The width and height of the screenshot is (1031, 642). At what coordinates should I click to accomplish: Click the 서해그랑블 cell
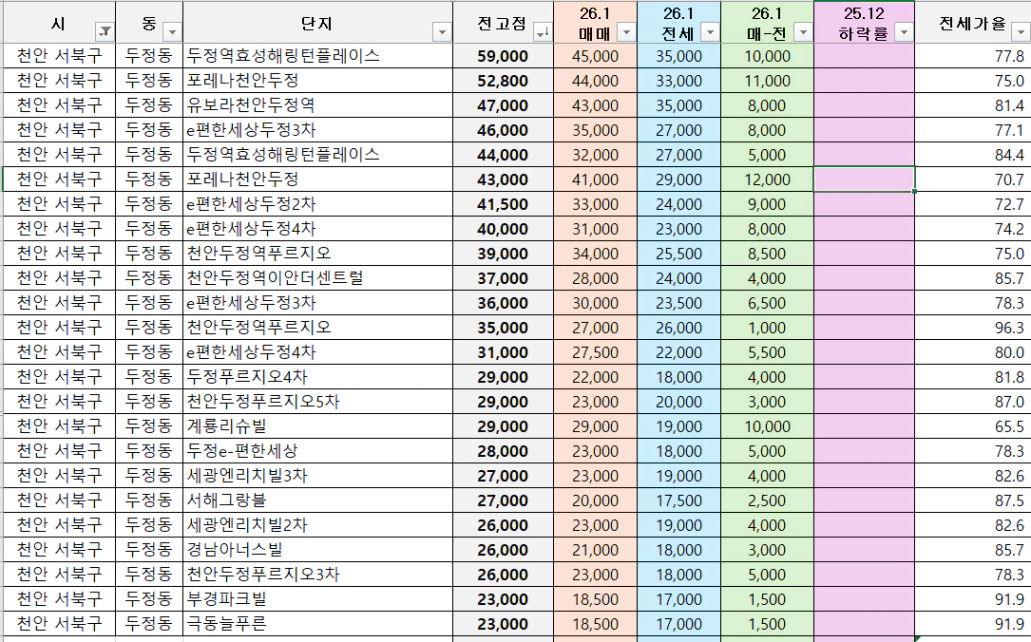tap(318, 500)
